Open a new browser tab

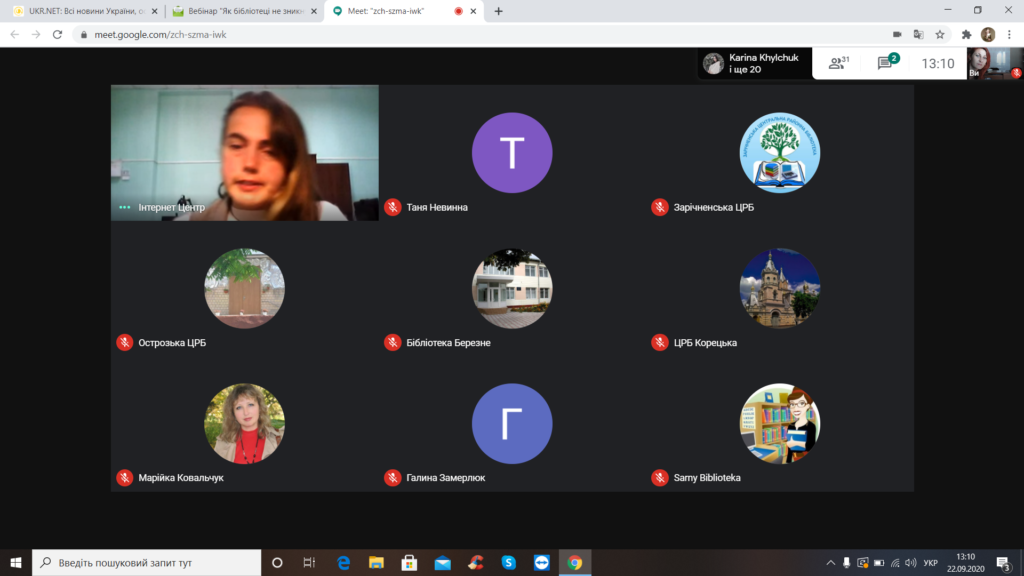pos(499,11)
